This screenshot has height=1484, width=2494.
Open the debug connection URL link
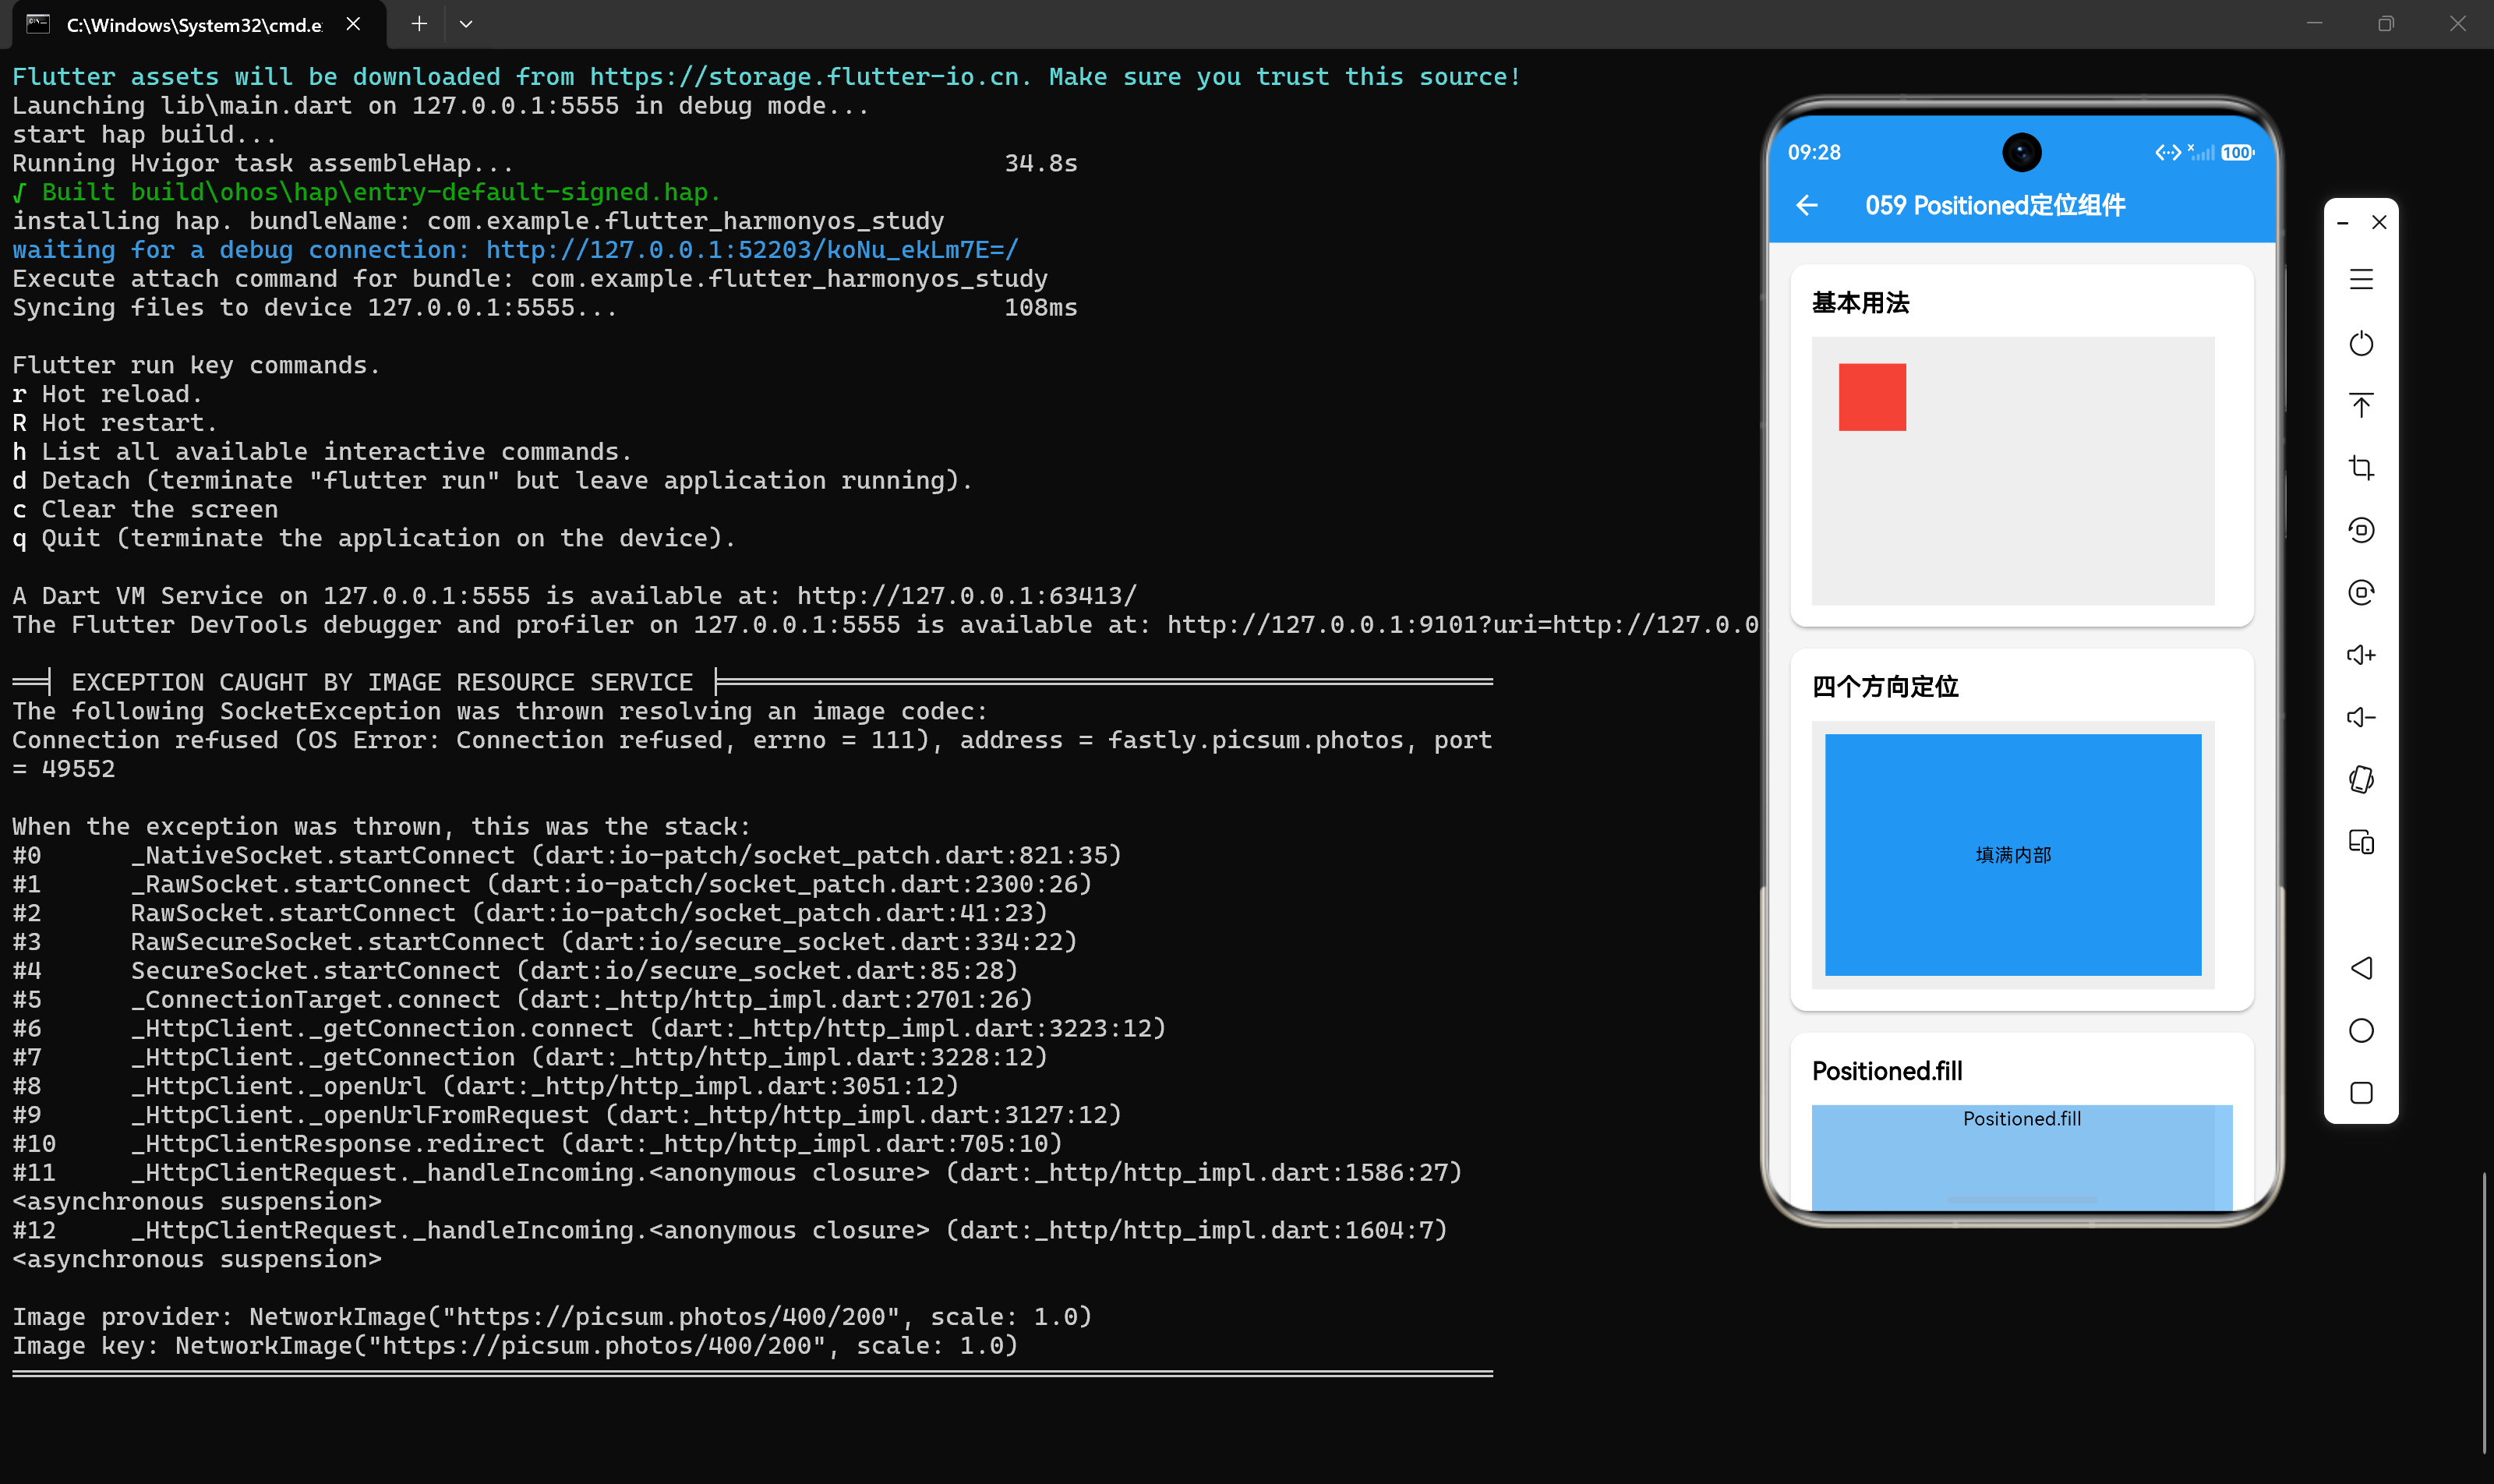point(752,250)
